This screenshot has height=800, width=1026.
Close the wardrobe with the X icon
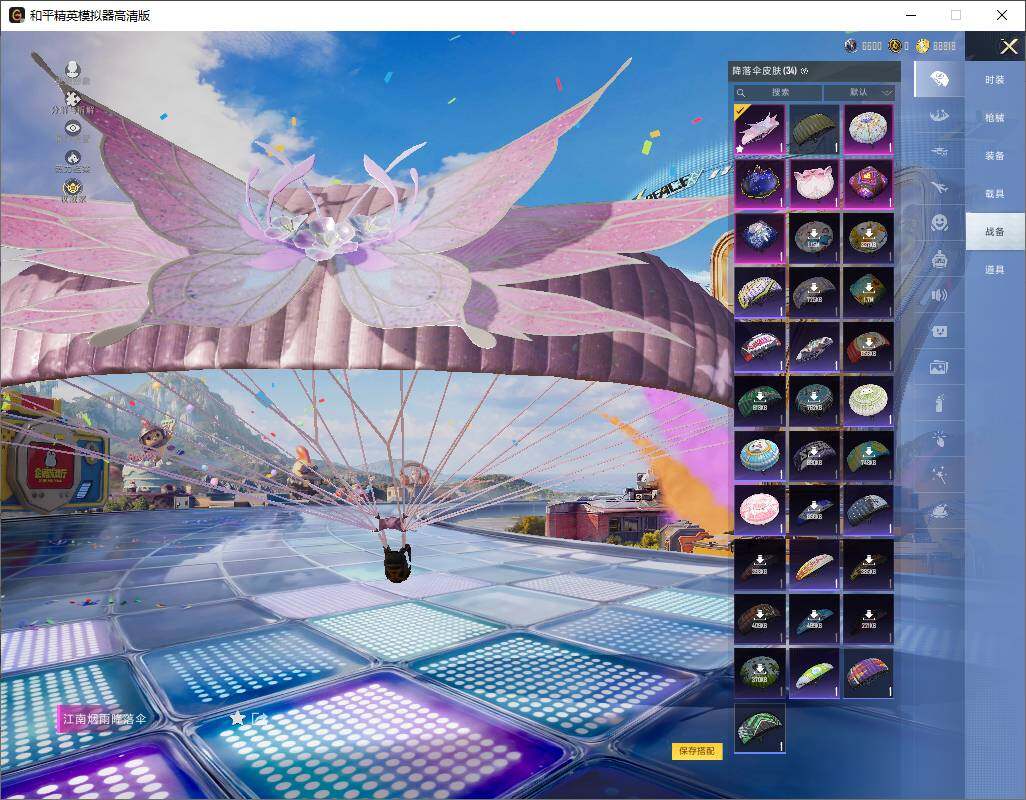pos(1008,46)
